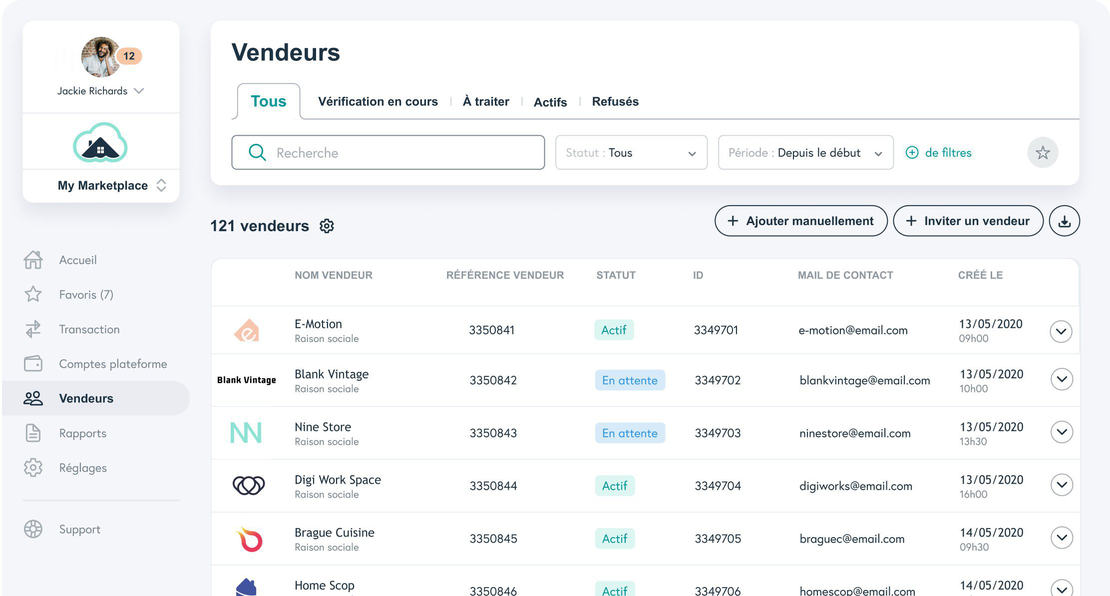Click the Blank Vintage vendor logo
The image size is (1110, 596).
point(246,380)
